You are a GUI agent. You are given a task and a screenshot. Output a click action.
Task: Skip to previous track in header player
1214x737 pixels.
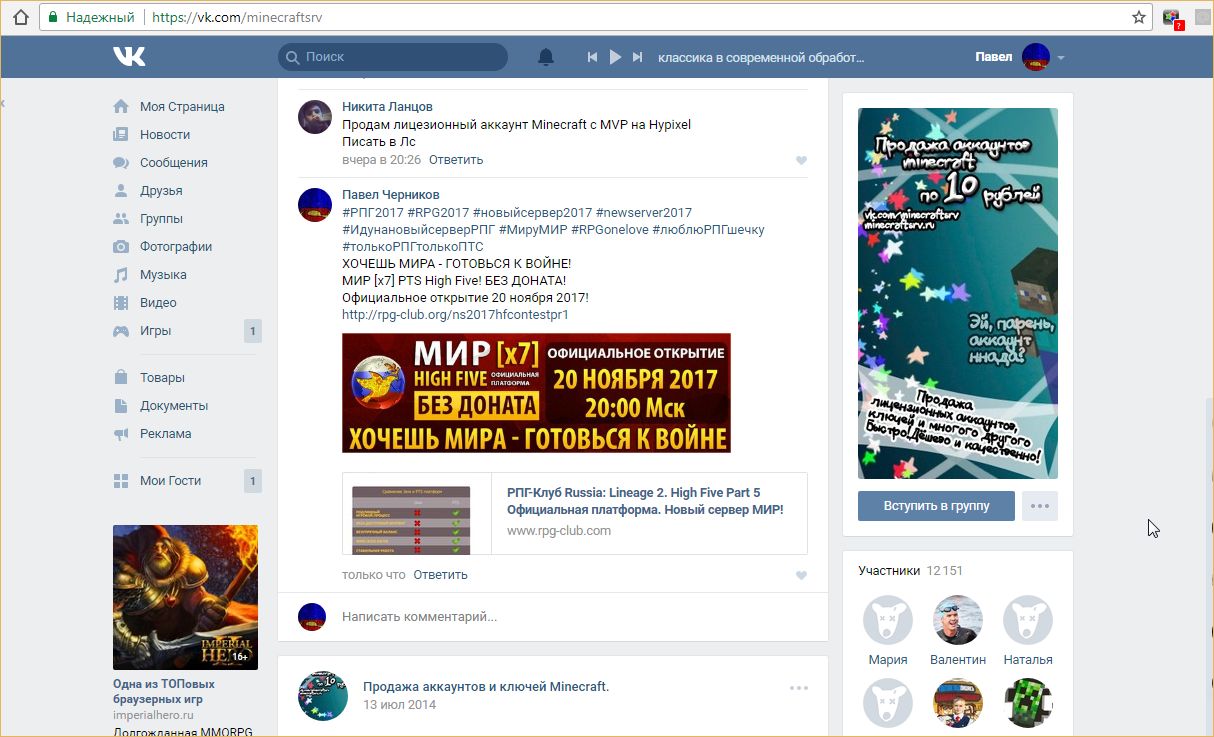[x=592, y=57]
